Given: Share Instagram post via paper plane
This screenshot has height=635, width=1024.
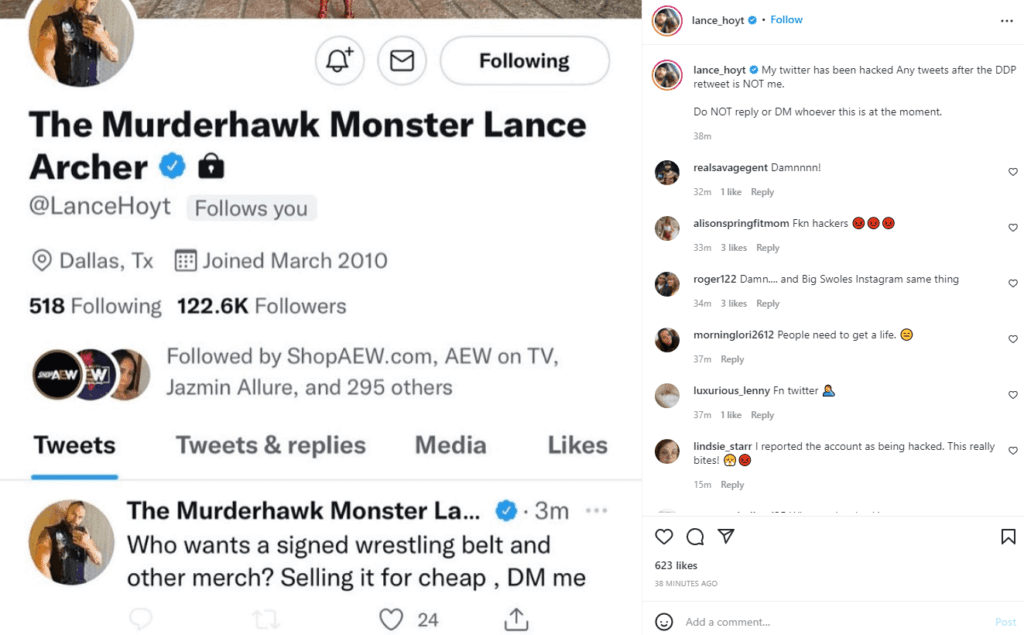Looking at the screenshot, I should 726,537.
